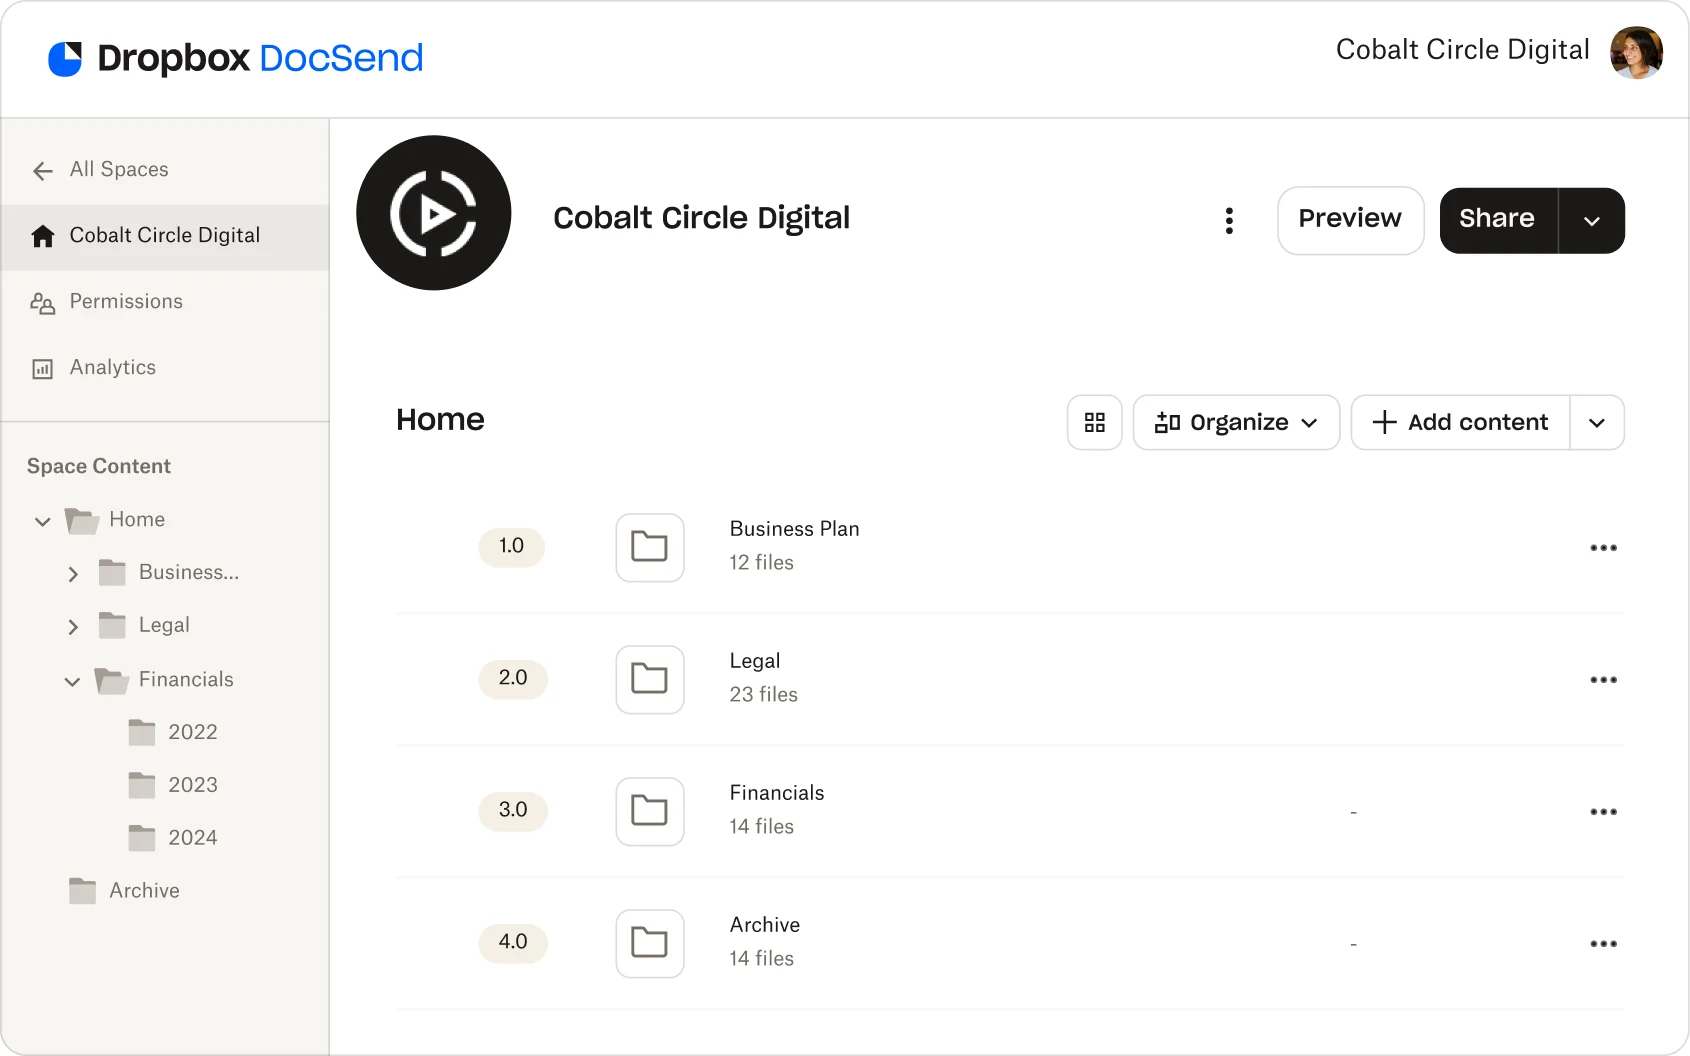Open Permissions in the sidebar

(126, 302)
